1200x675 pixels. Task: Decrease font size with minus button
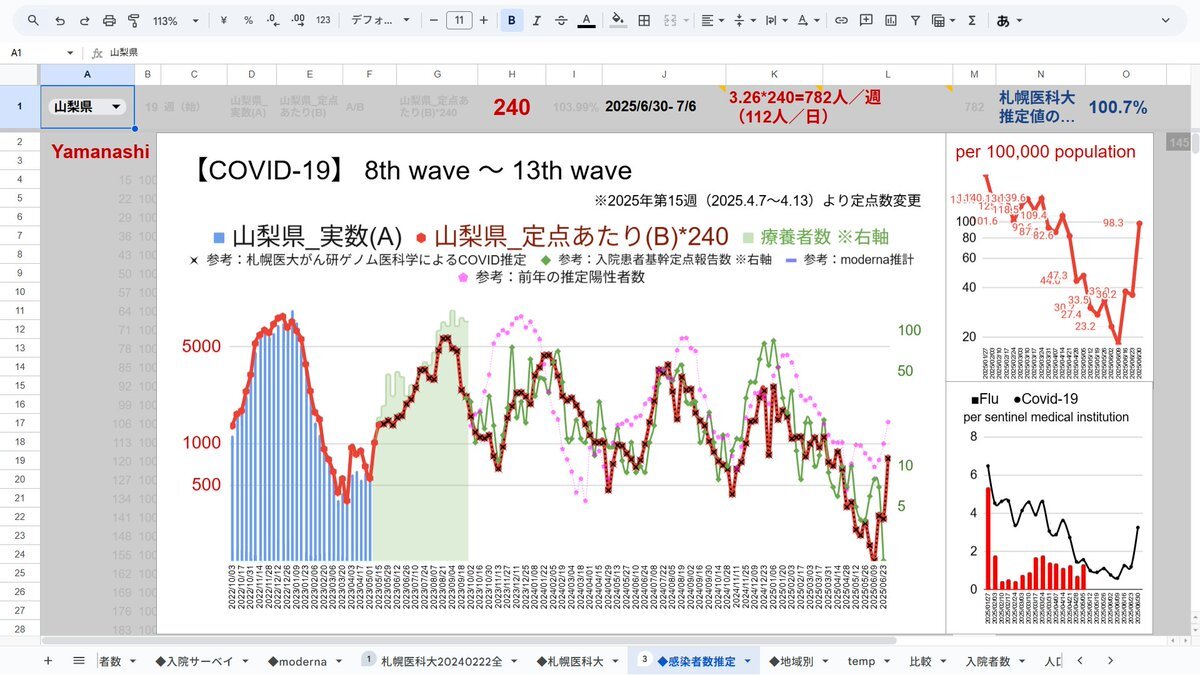(434, 20)
